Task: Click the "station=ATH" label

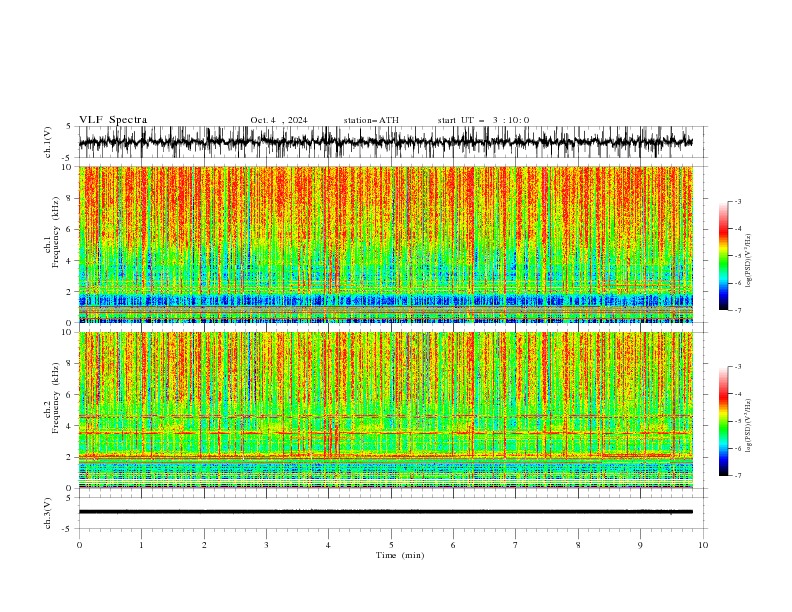Action: pos(371,120)
